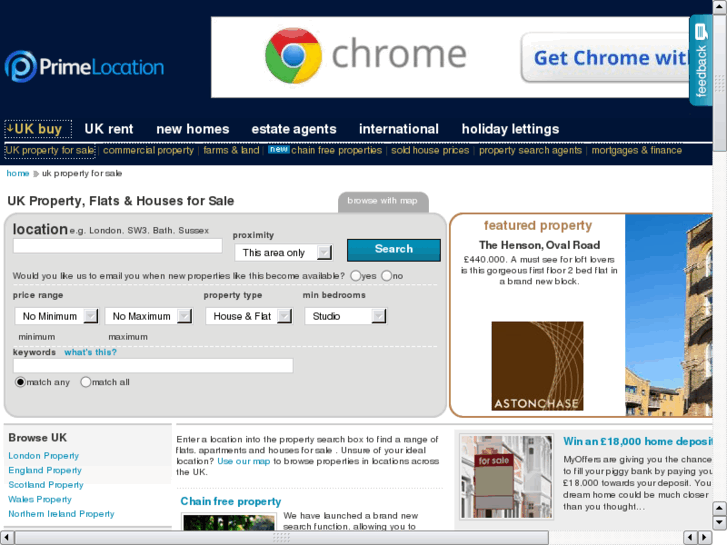Click Use our map link
The width and height of the screenshot is (727, 545).
pyautogui.click(x=243, y=461)
